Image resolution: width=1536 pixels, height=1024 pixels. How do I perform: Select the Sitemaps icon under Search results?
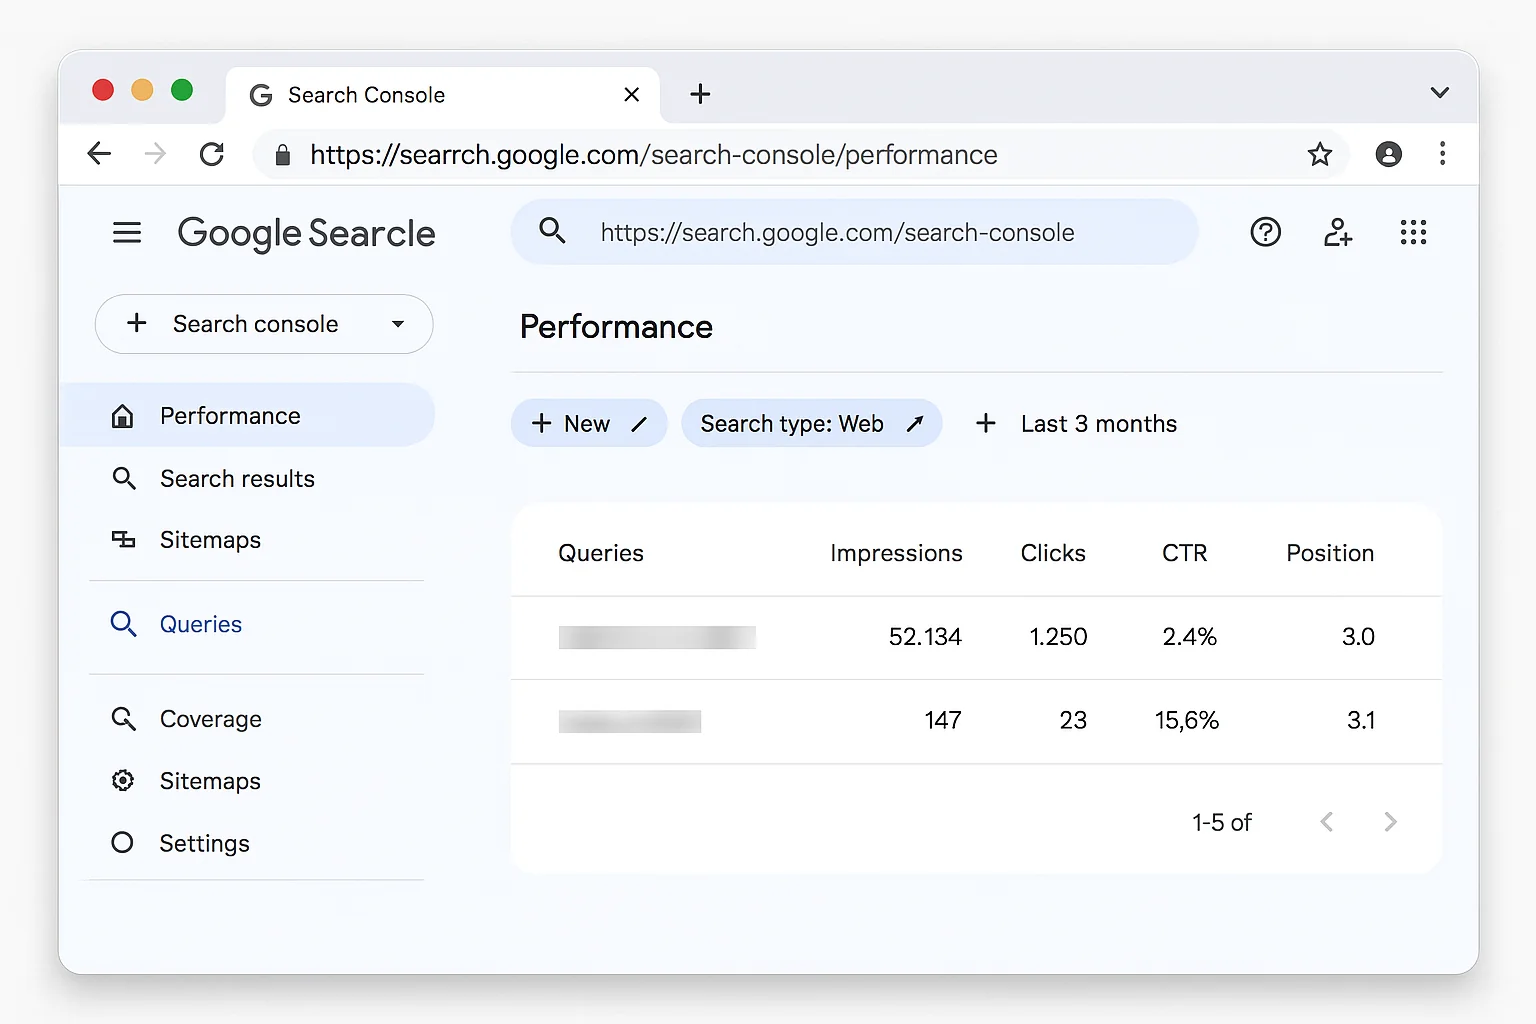tap(122, 539)
